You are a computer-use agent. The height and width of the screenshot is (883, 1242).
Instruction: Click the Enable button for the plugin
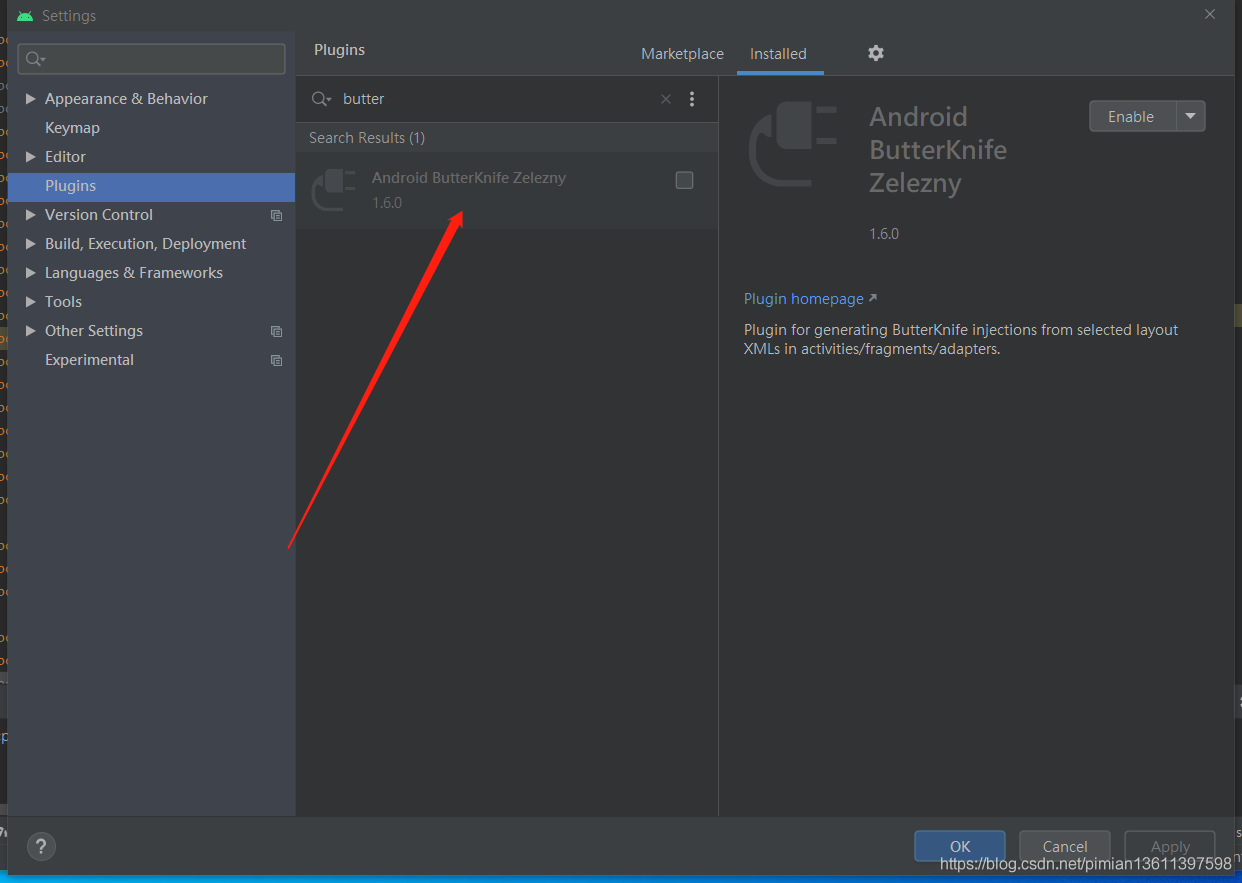1132,116
